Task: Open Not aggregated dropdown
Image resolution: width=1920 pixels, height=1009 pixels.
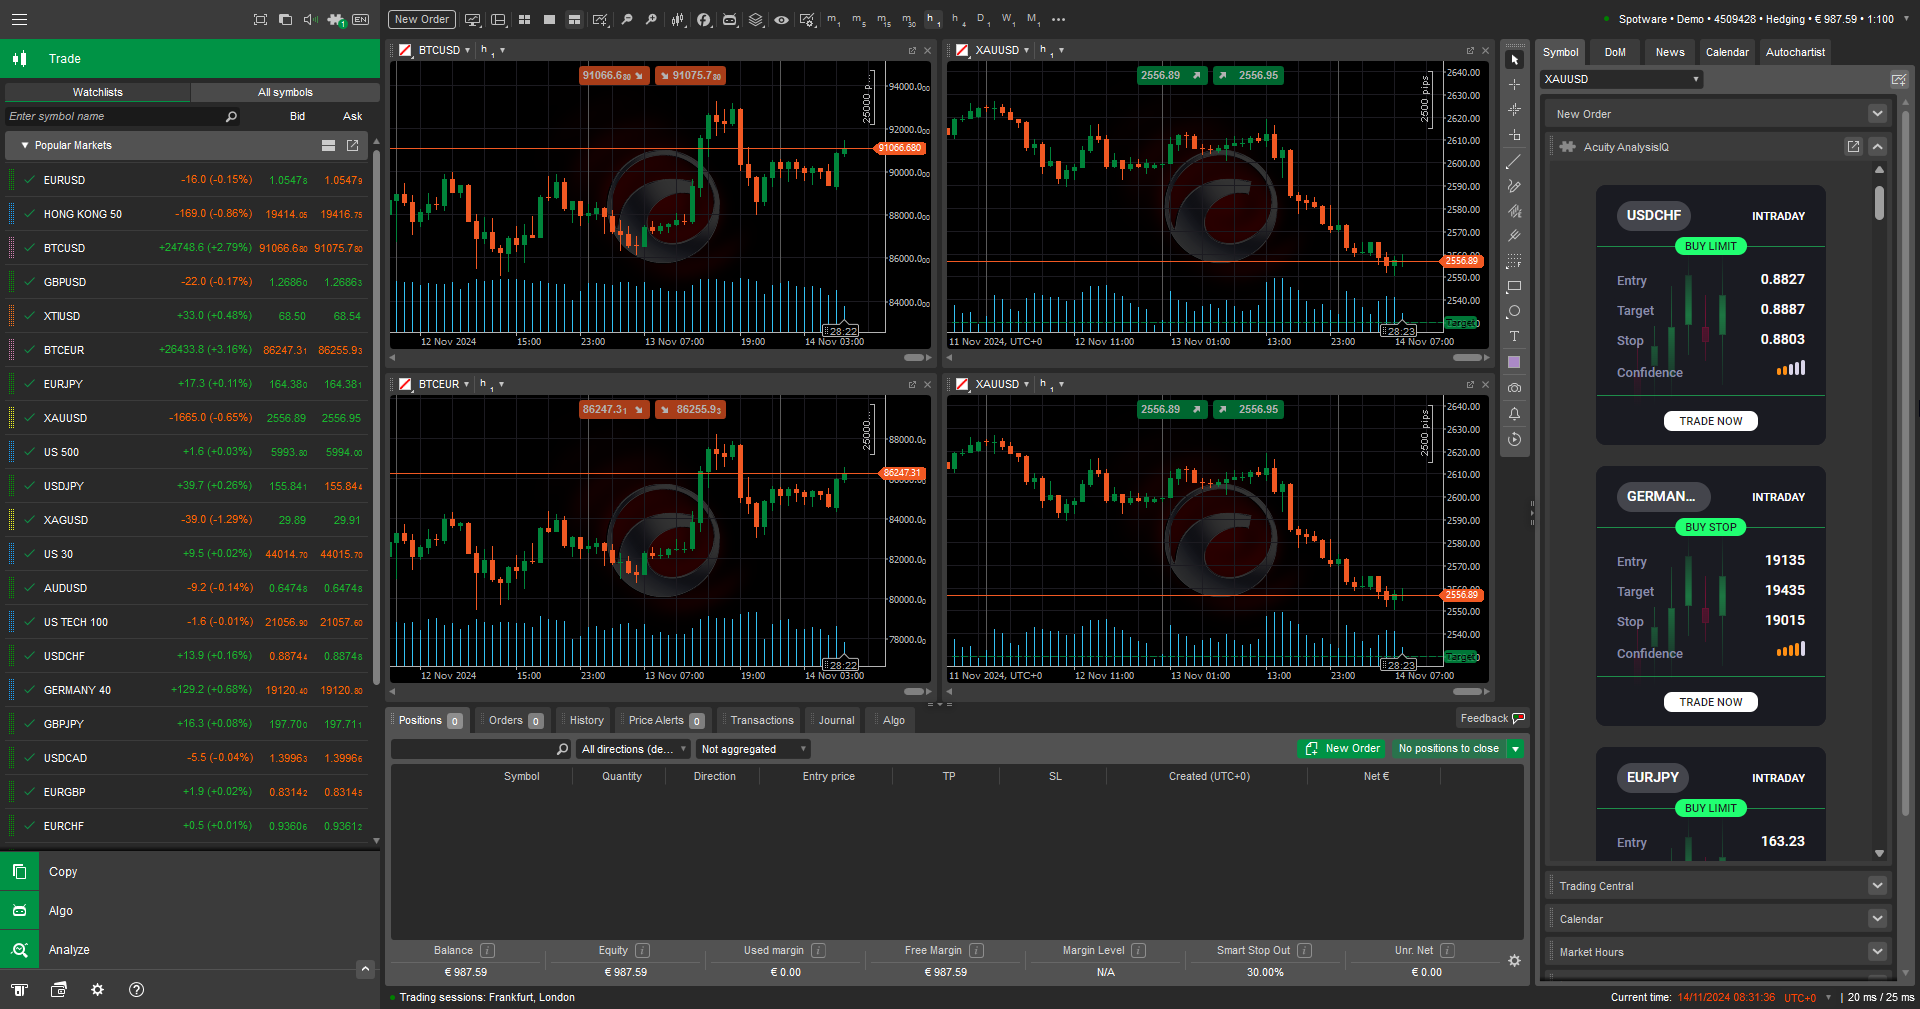Action: coord(753,749)
